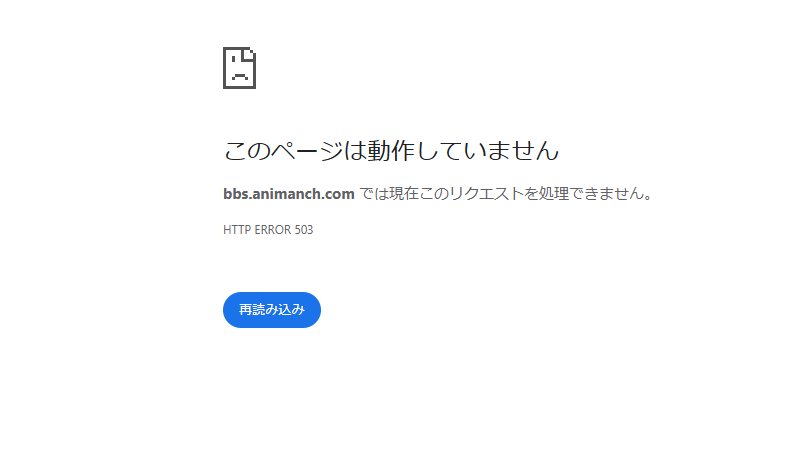
Task: Click the ending いません of the heading
Action: 511,151
